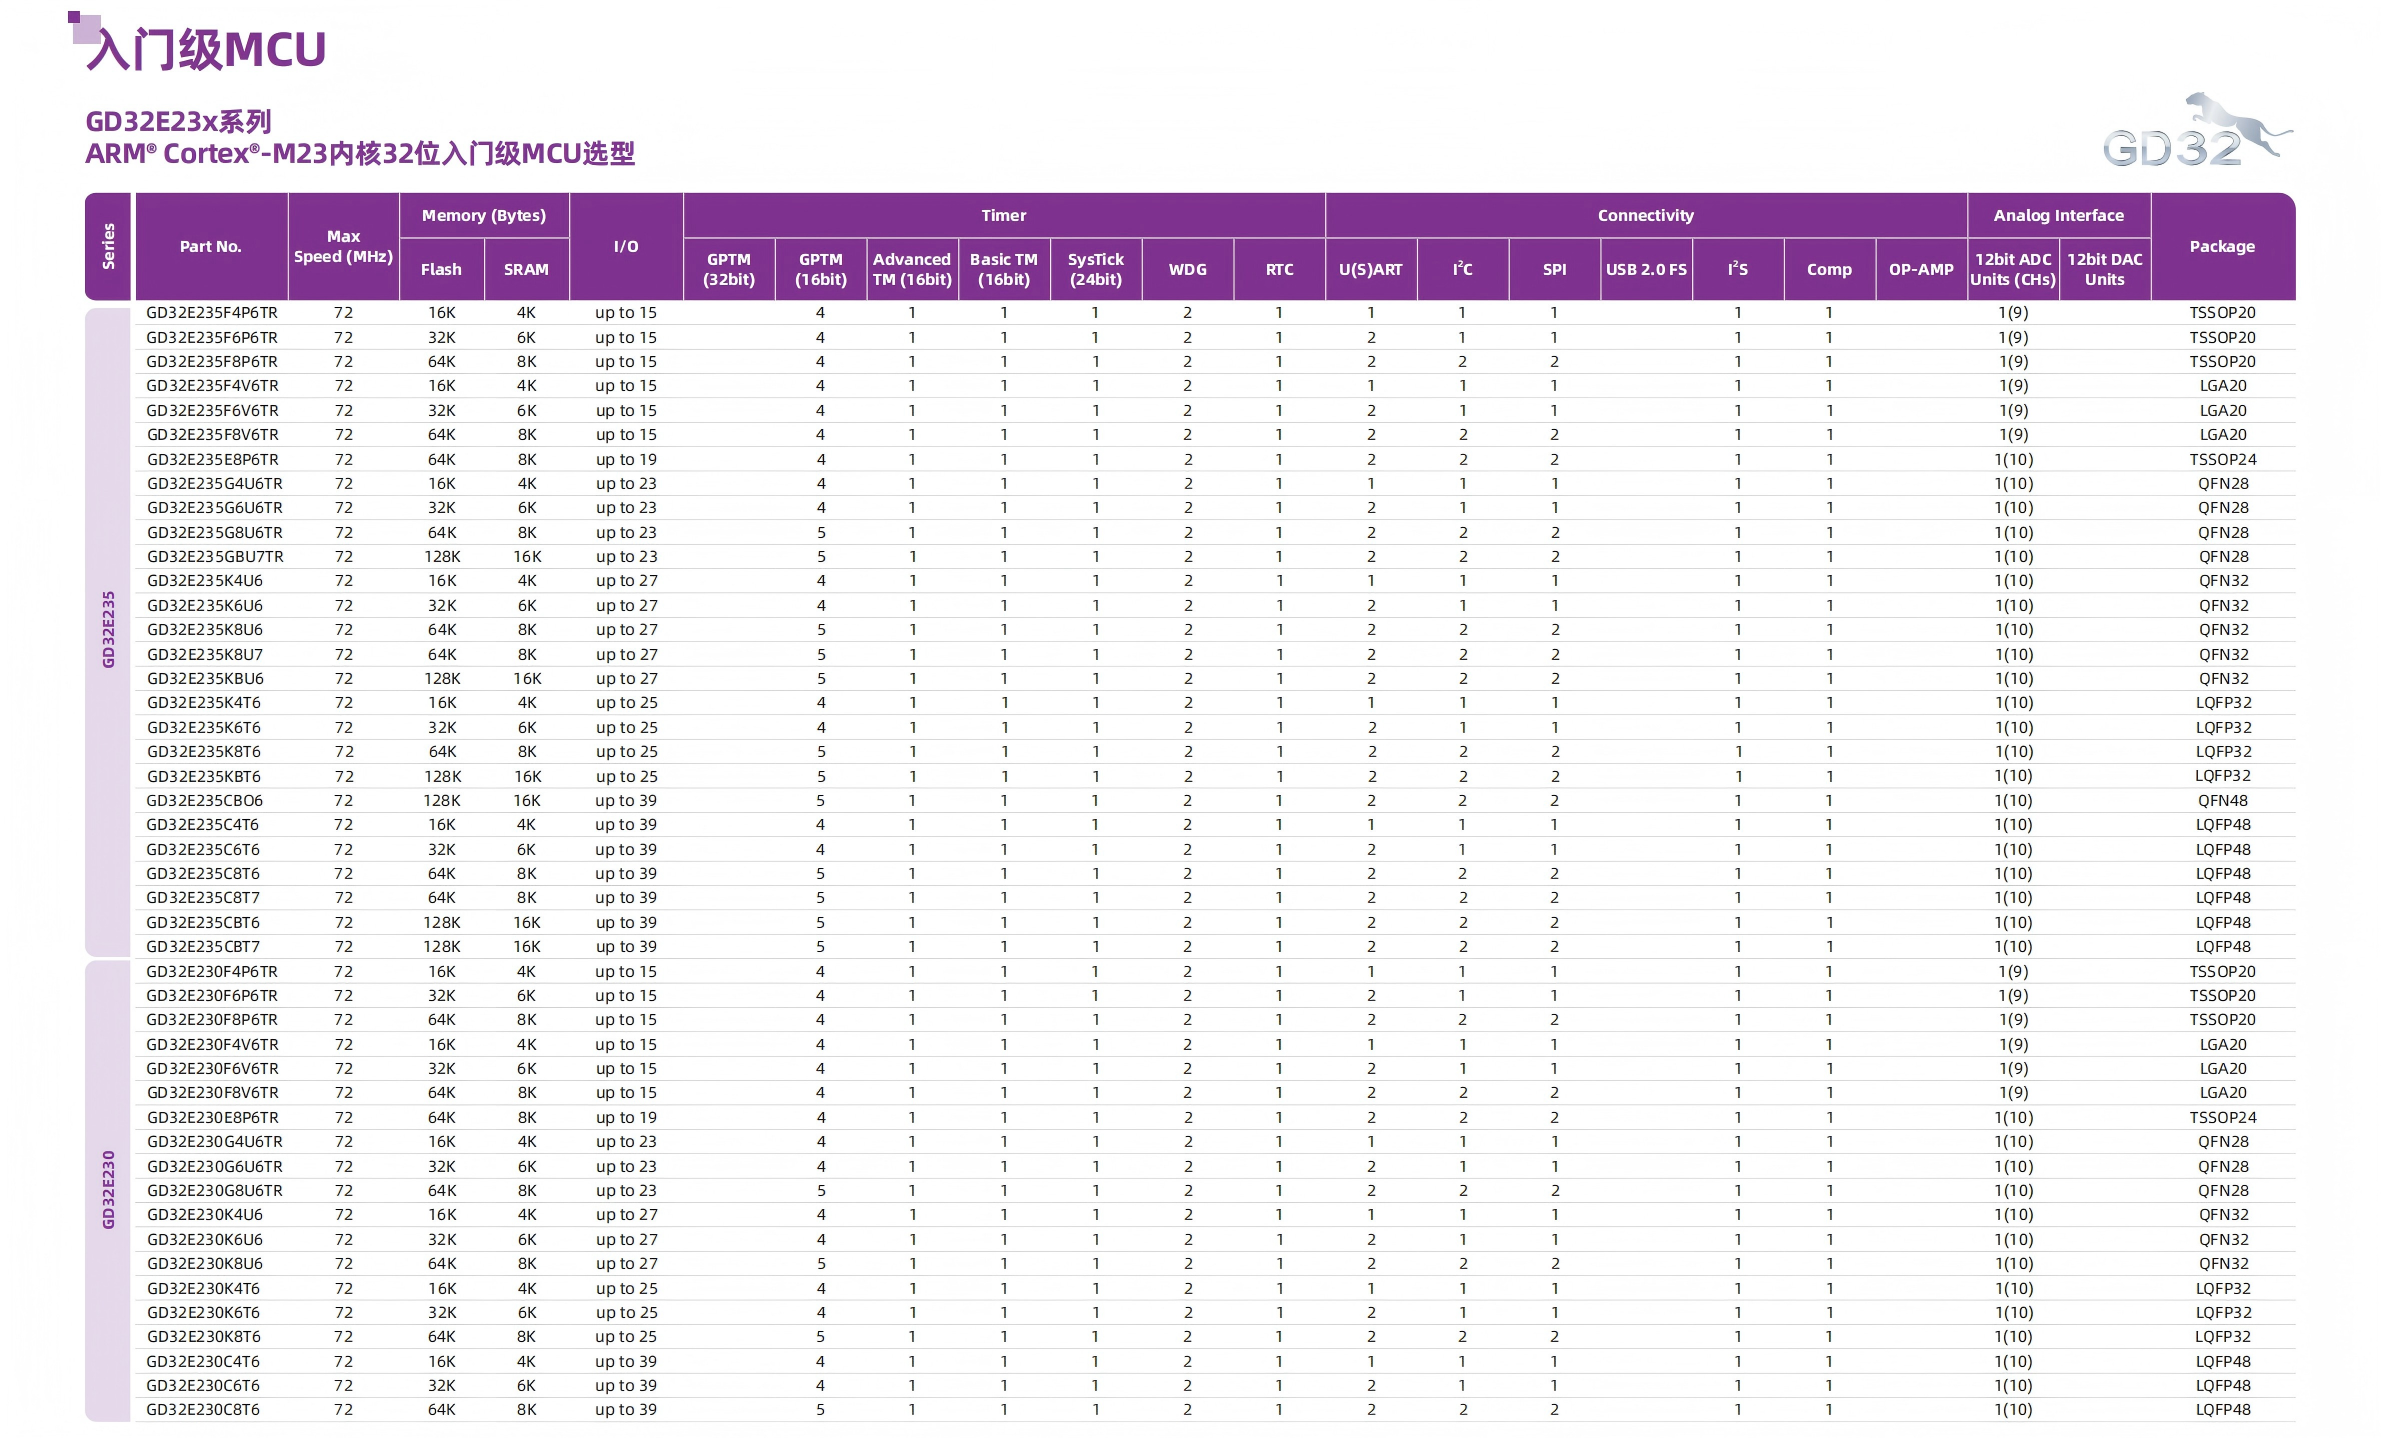Select part number GD32E235F4P6TR
2381x1438 pixels.
pyautogui.click(x=212, y=313)
